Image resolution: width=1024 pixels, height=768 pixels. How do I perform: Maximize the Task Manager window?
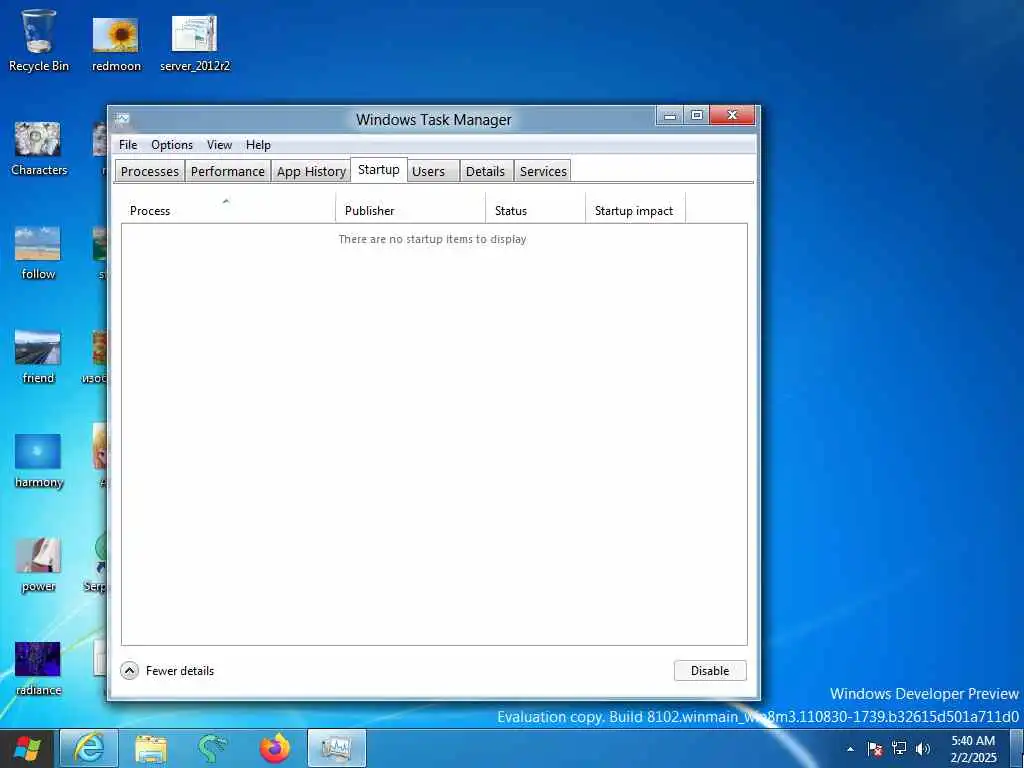coord(696,116)
